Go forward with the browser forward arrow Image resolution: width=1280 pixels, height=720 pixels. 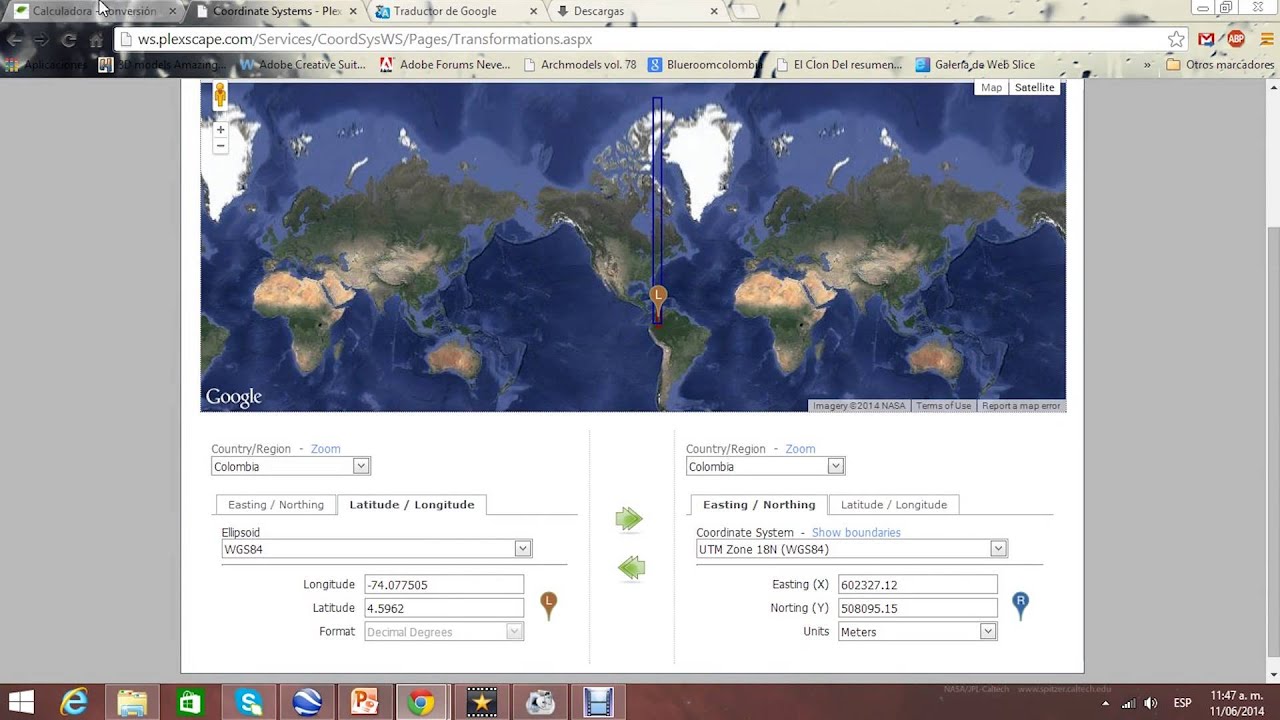coord(41,40)
